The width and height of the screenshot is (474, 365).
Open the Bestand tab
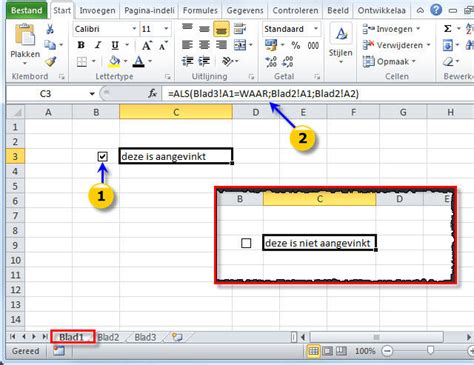[26, 10]
